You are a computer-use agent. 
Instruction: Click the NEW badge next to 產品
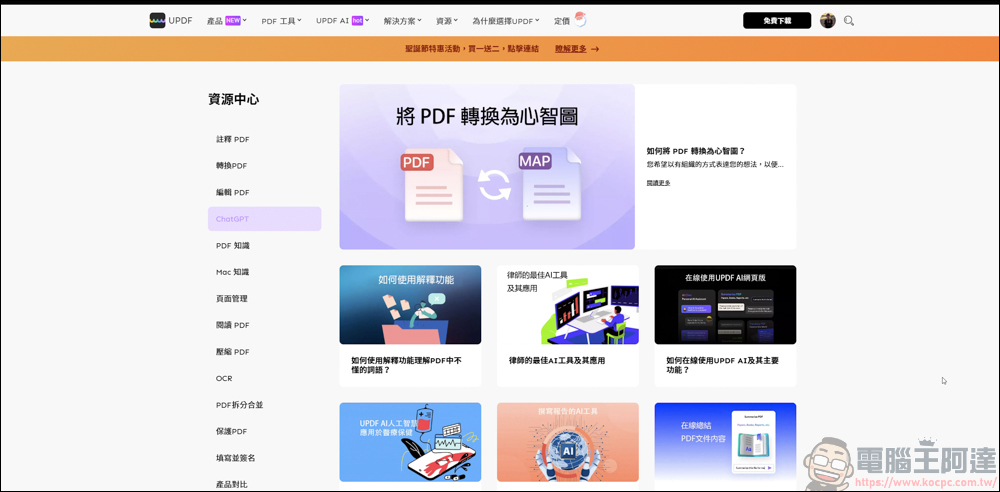click(x=233, y=20)
